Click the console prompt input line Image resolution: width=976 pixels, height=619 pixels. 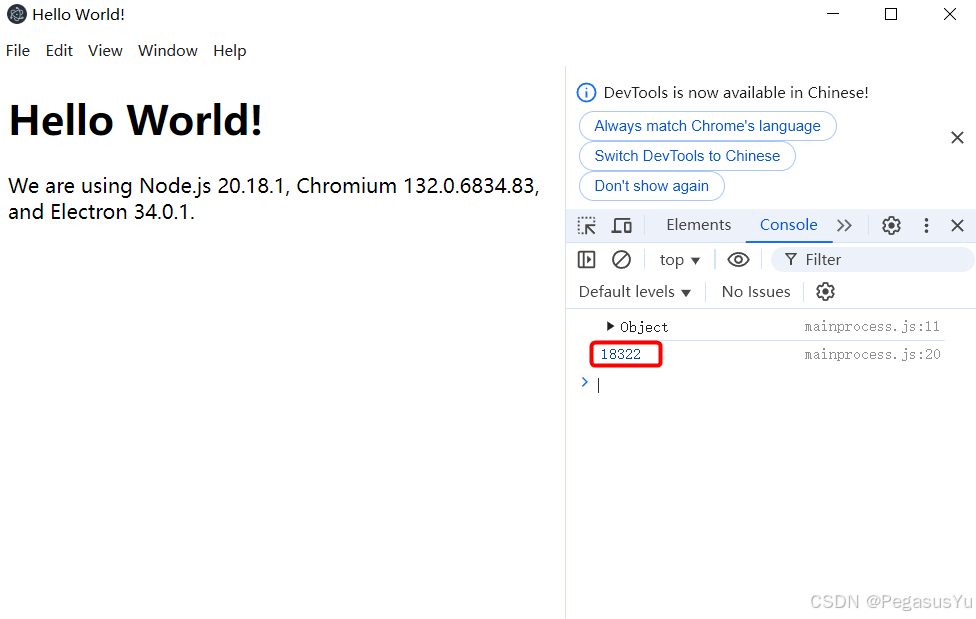coord(771,385)
